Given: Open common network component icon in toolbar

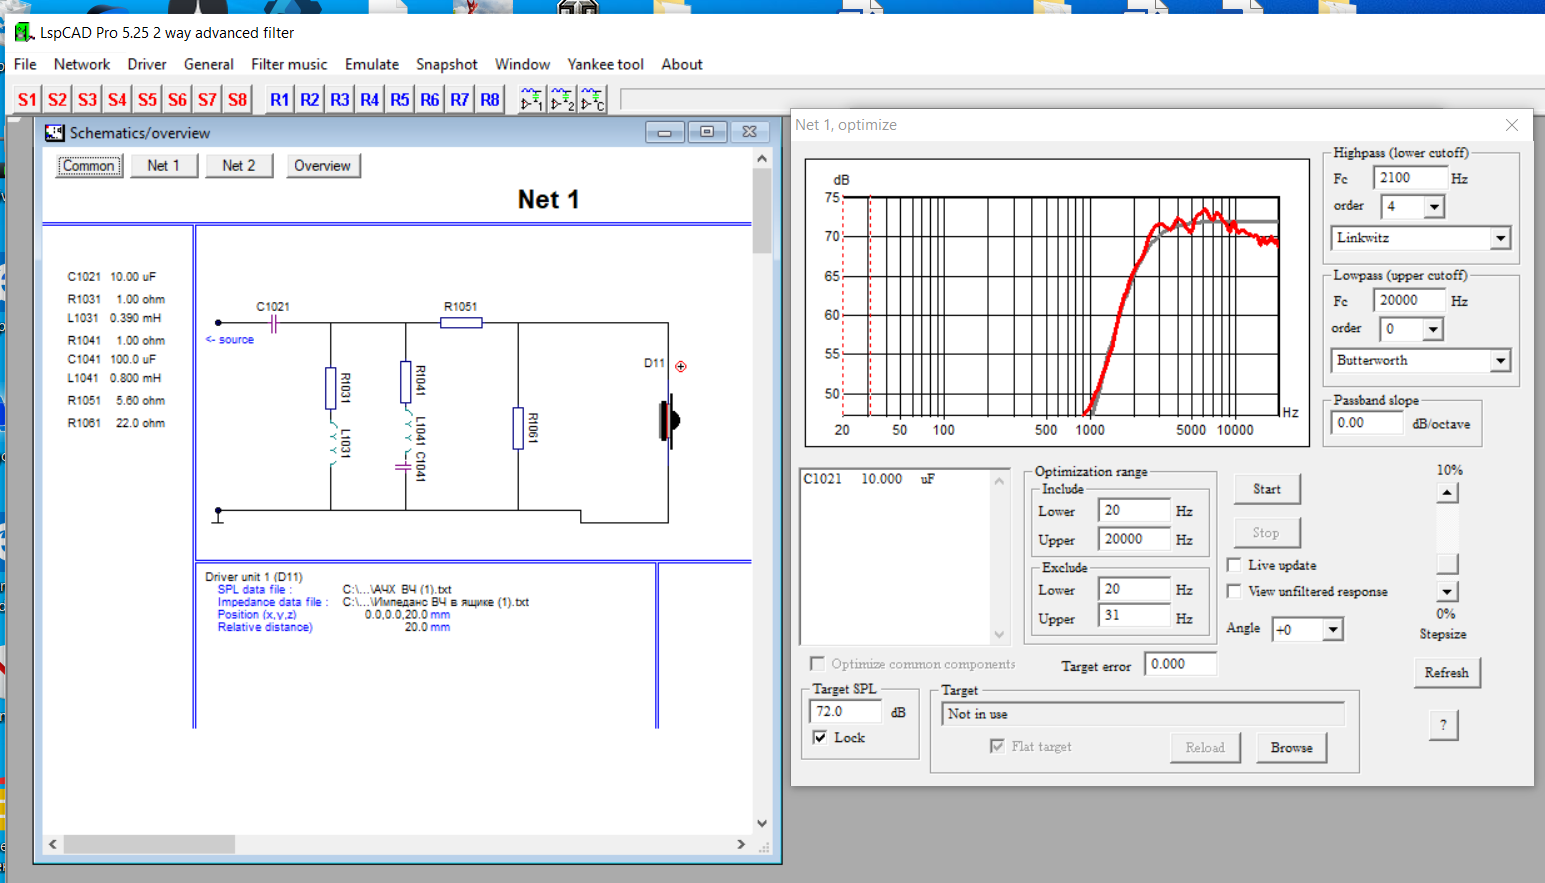Looking at the screenshot, I should tap(593, 100).
